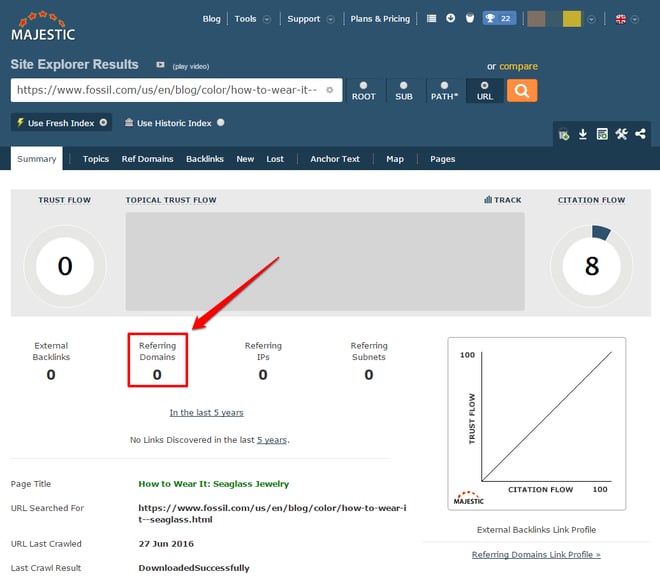This screenshot has width=660, height=576.
Task: Select the PATH radio option
Action: click(x=444, y=85)
